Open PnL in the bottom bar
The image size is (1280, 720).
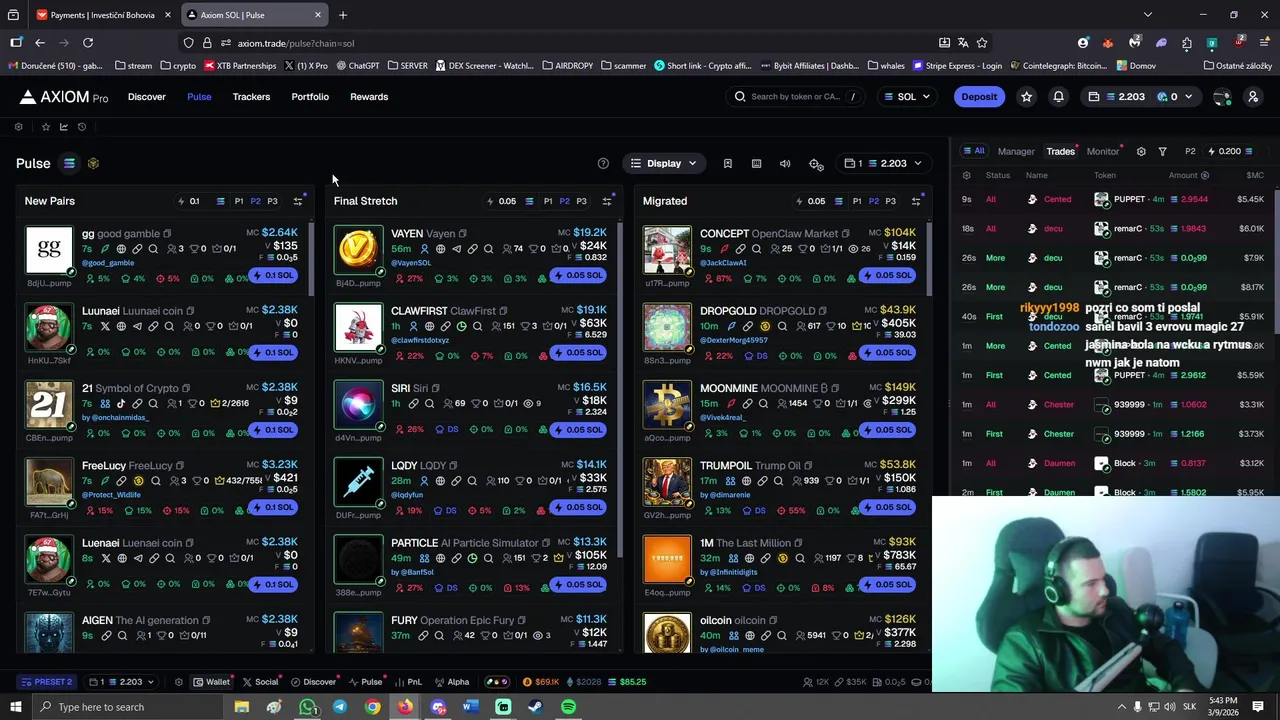tap(409, 682)
